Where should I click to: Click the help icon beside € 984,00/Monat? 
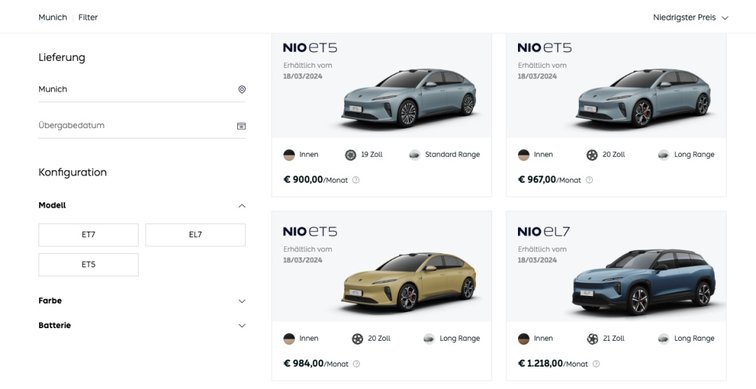click(356, 364)
